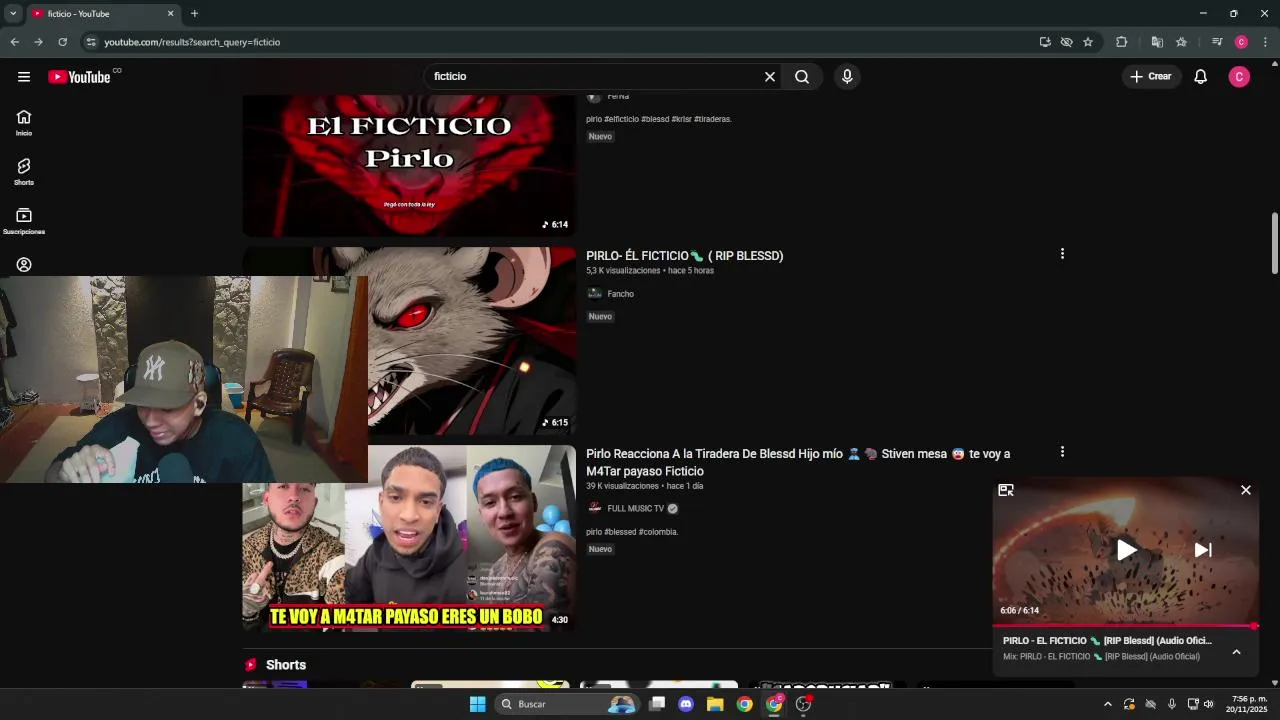Open the tab search dropdown arrow
The height and width of the screenshot is (720, 1280).
[13, 14]
